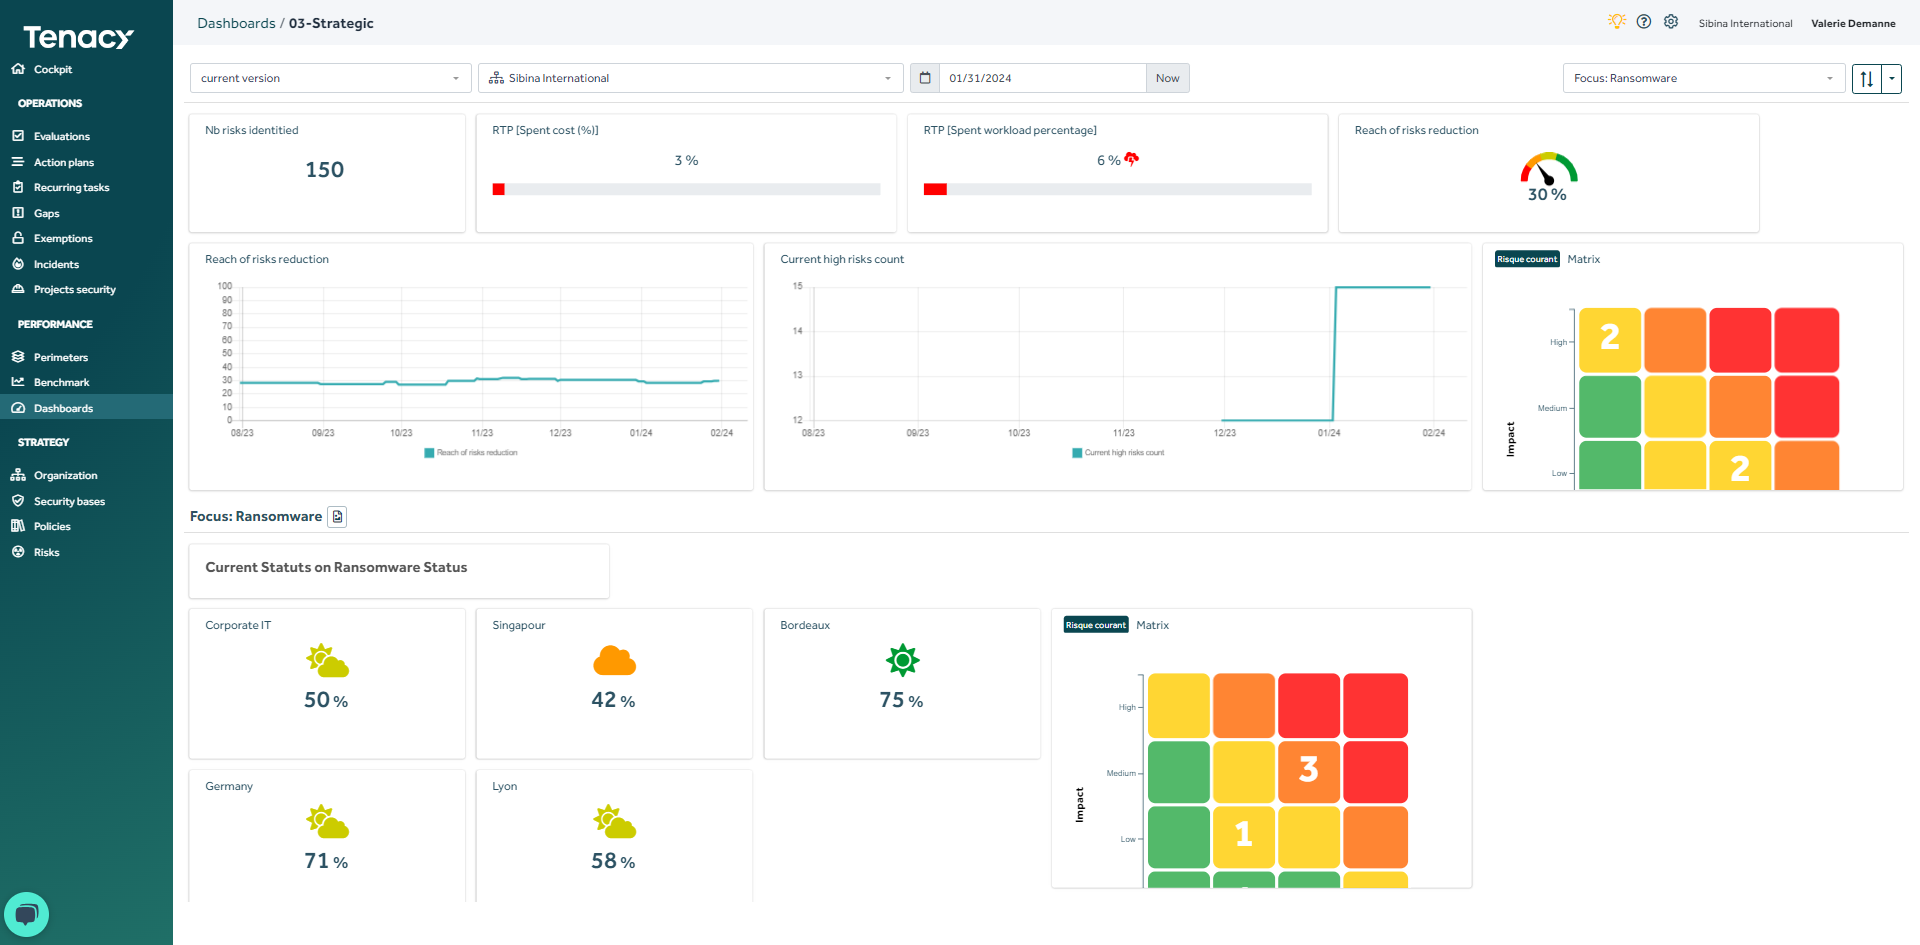The width and height of the screenshot is (1920, 945).
Task: Click the Evaluations checkbox icon
Action: tap(18, 136)
